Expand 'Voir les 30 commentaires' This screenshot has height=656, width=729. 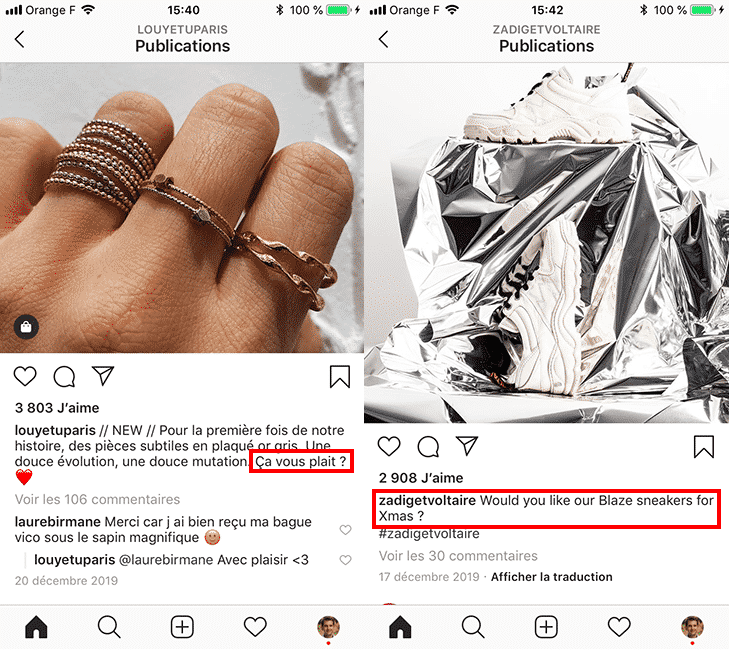pyautogui.click(x=458, y=556)
